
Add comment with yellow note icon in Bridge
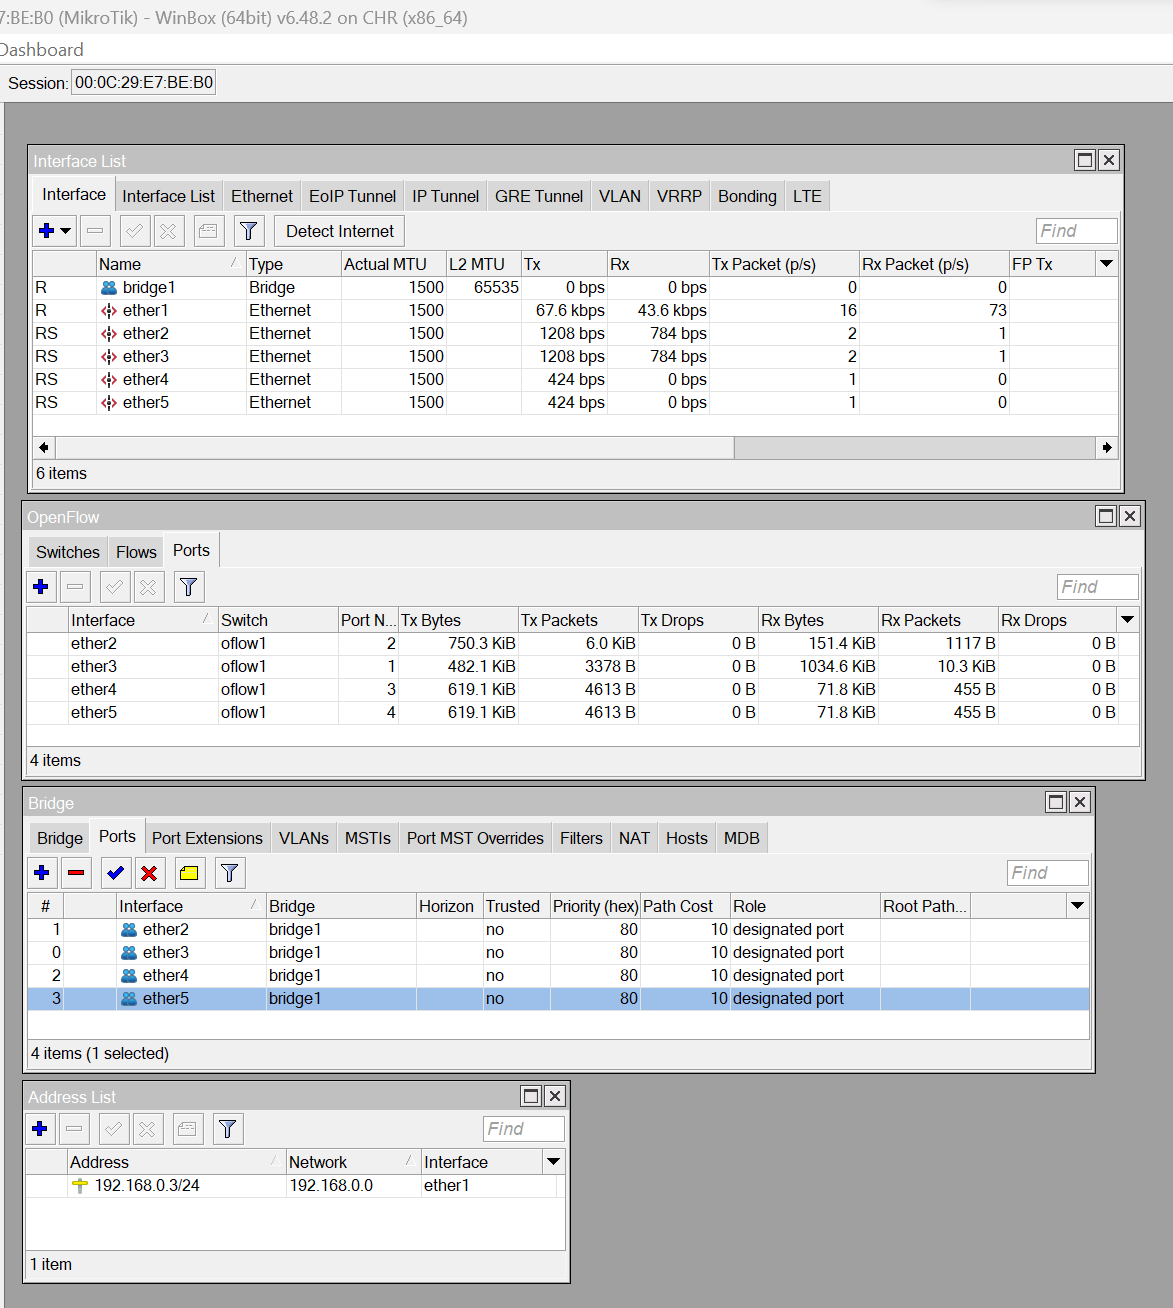click(189, 873)
